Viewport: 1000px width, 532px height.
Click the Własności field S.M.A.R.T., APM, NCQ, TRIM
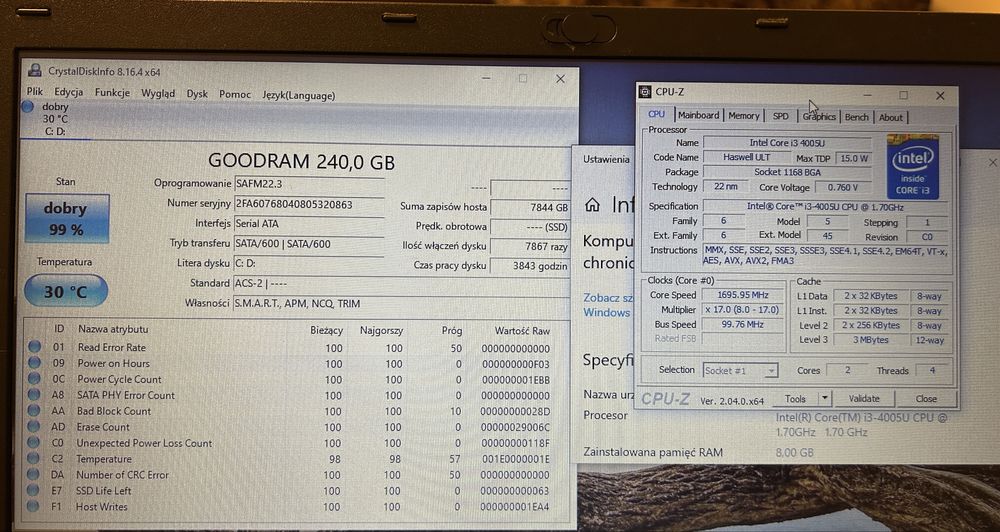[x=401, y=304]
